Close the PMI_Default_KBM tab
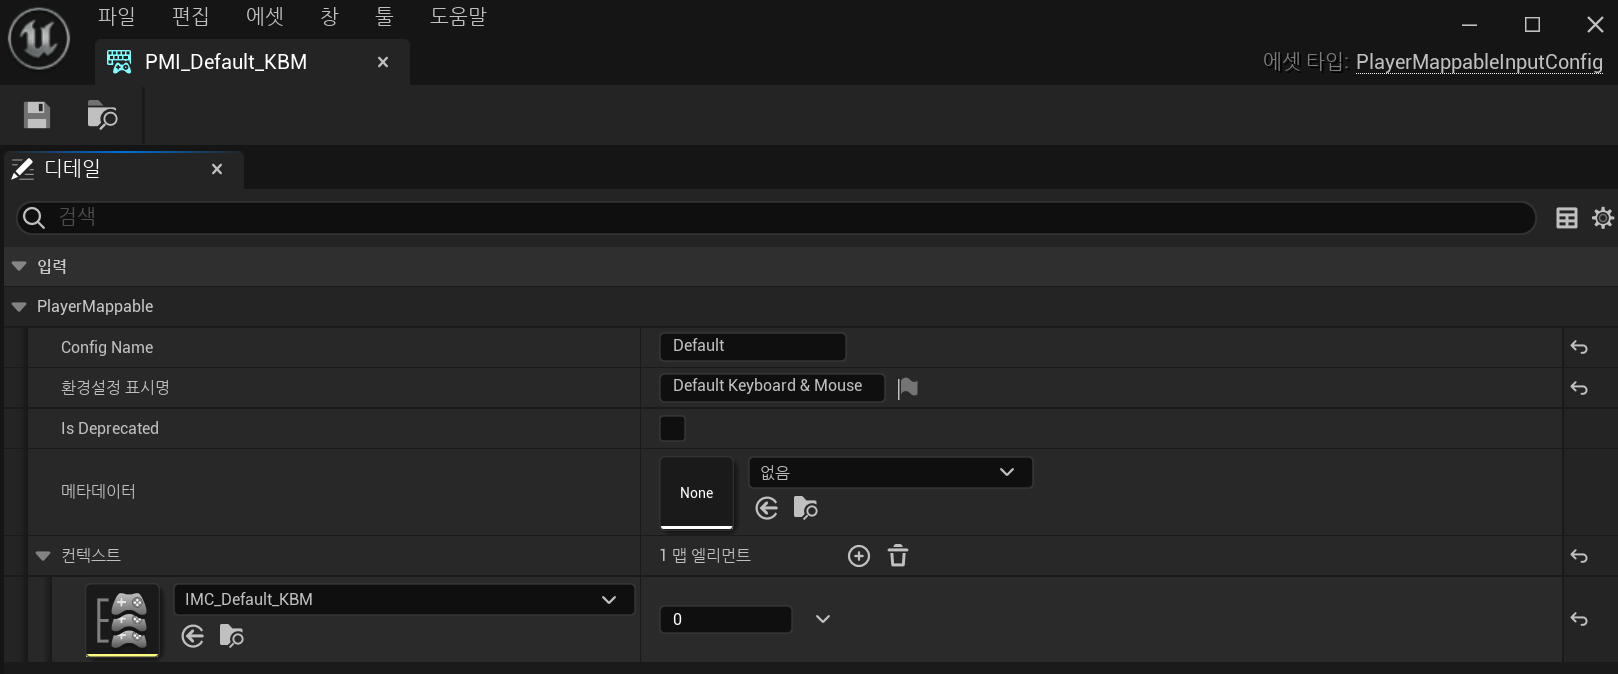The width and height of the screenshot is (1618, 674). pos(383,62)
